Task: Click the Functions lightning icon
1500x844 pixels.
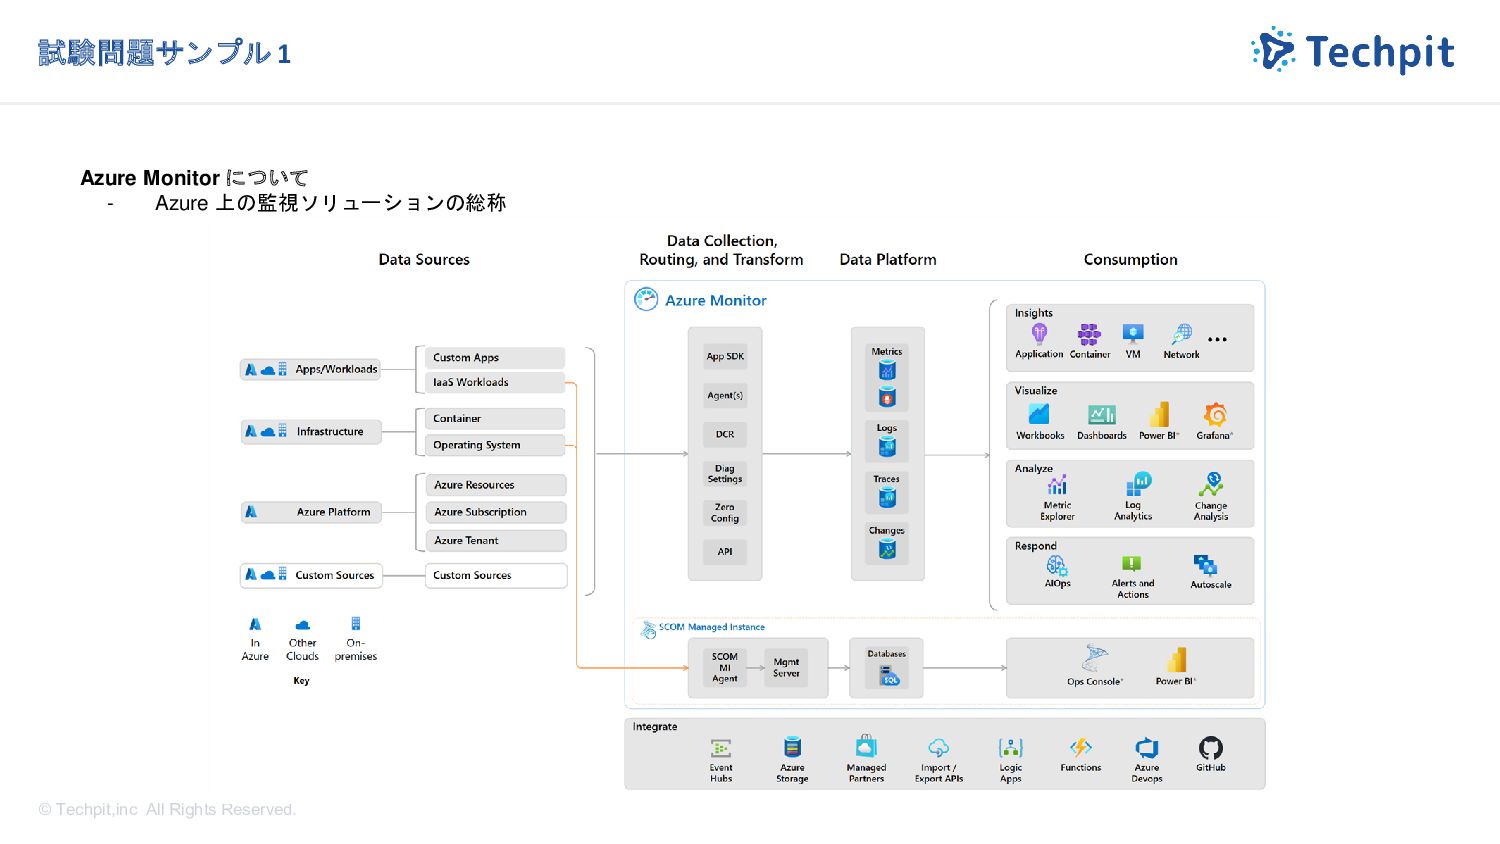Action: [1081, 747]
